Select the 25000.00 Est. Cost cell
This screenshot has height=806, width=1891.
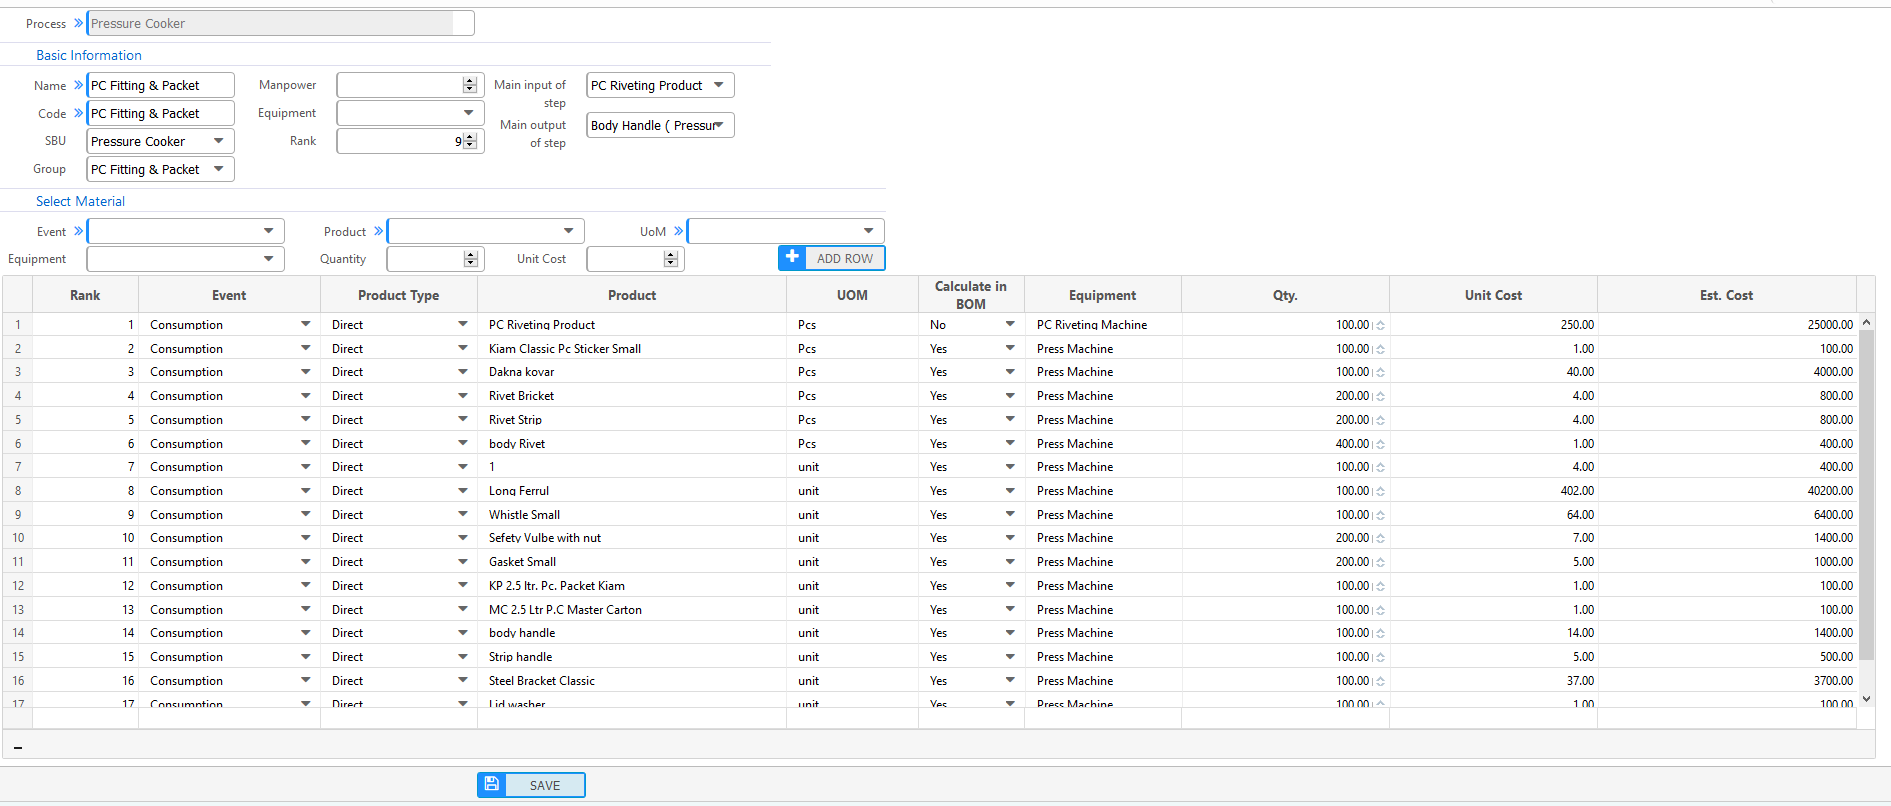click(1726, 324)
